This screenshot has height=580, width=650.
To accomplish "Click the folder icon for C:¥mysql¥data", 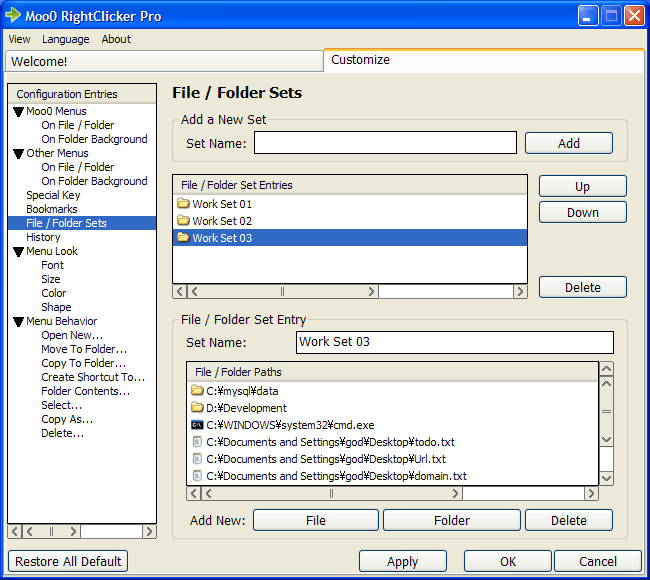I will tap(197, 391).
